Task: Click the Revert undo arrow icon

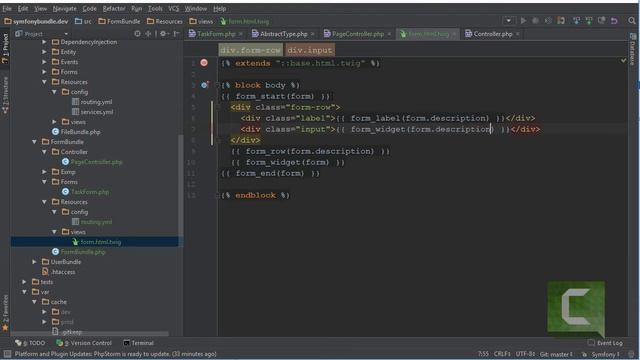Action: pos(614,21)
